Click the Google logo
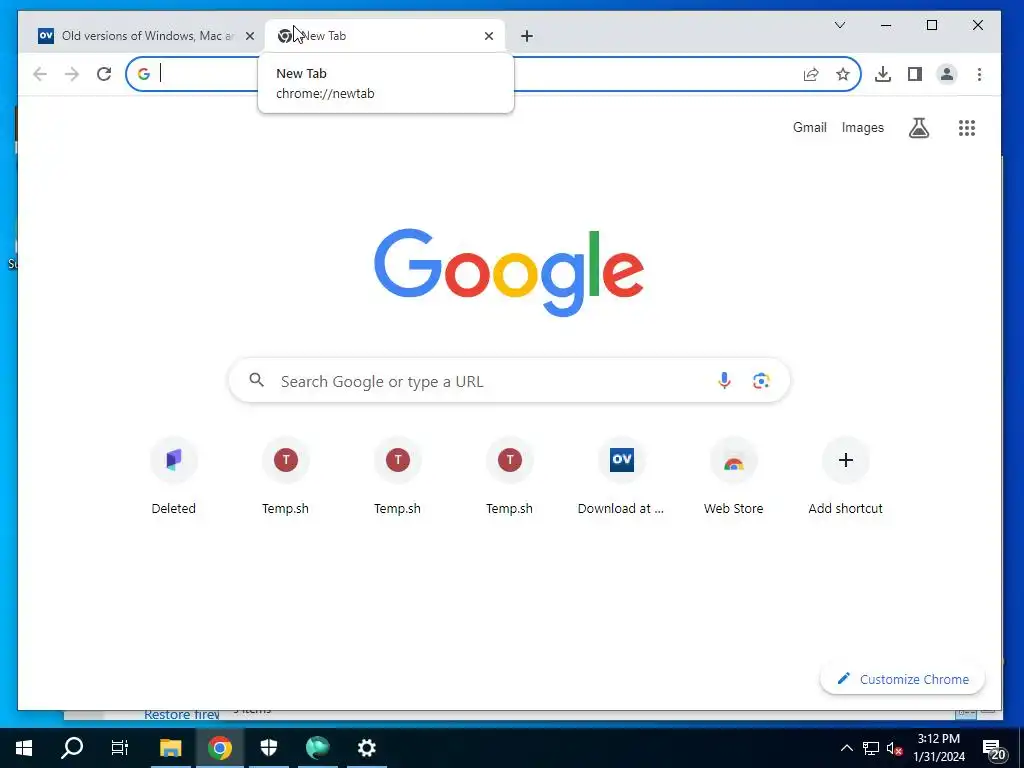 tap(509, 272)
